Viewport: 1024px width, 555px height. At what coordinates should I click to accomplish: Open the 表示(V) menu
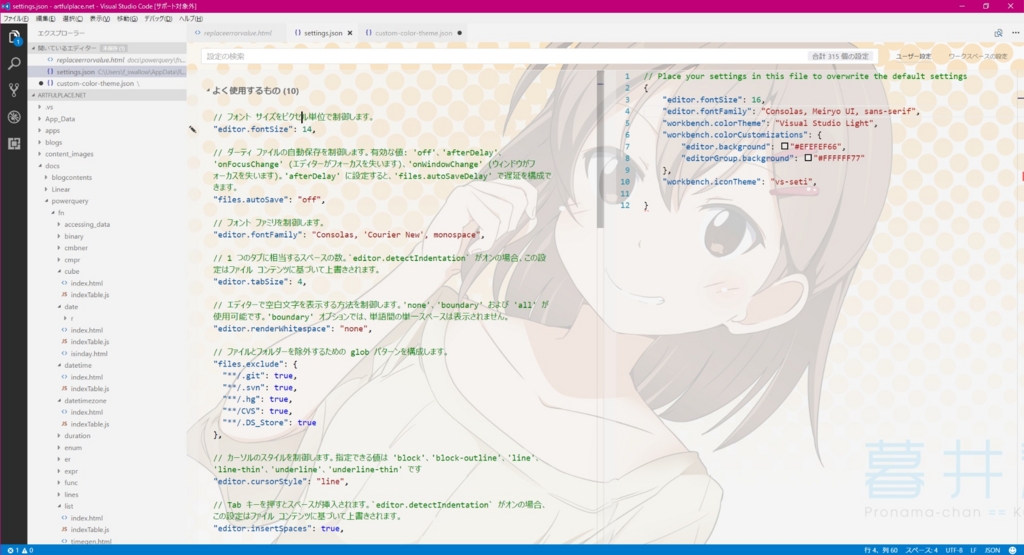point(100,18)
